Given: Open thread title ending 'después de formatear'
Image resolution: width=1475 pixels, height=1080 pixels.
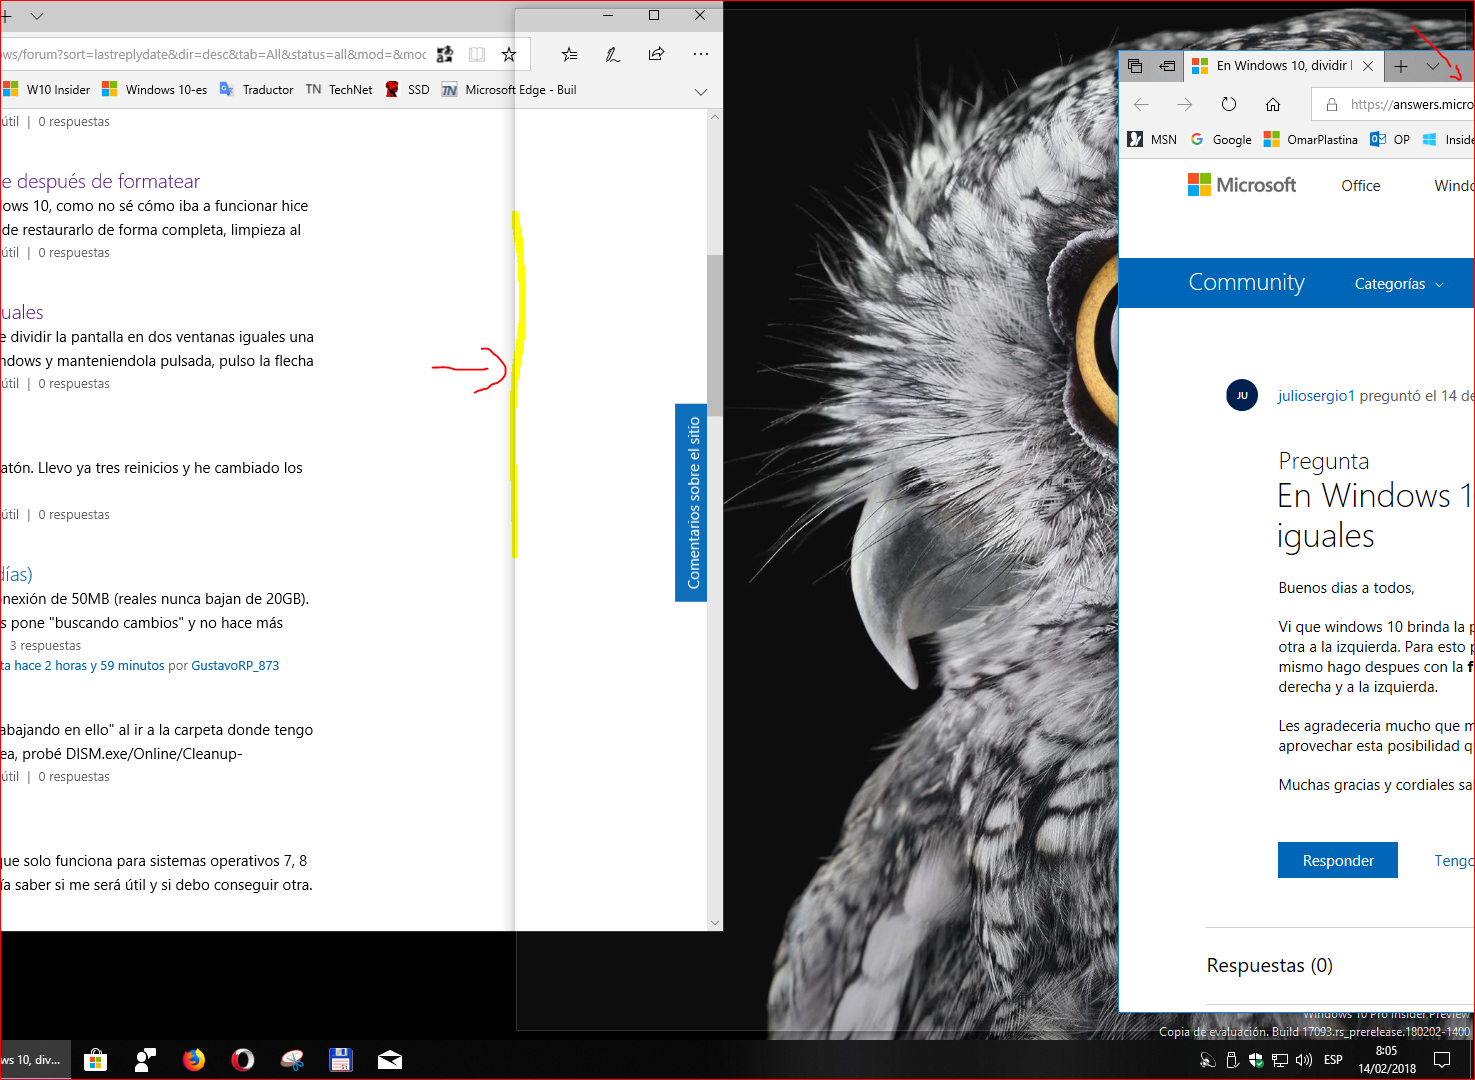Looking at the screenshot, I should click(101, 181).
